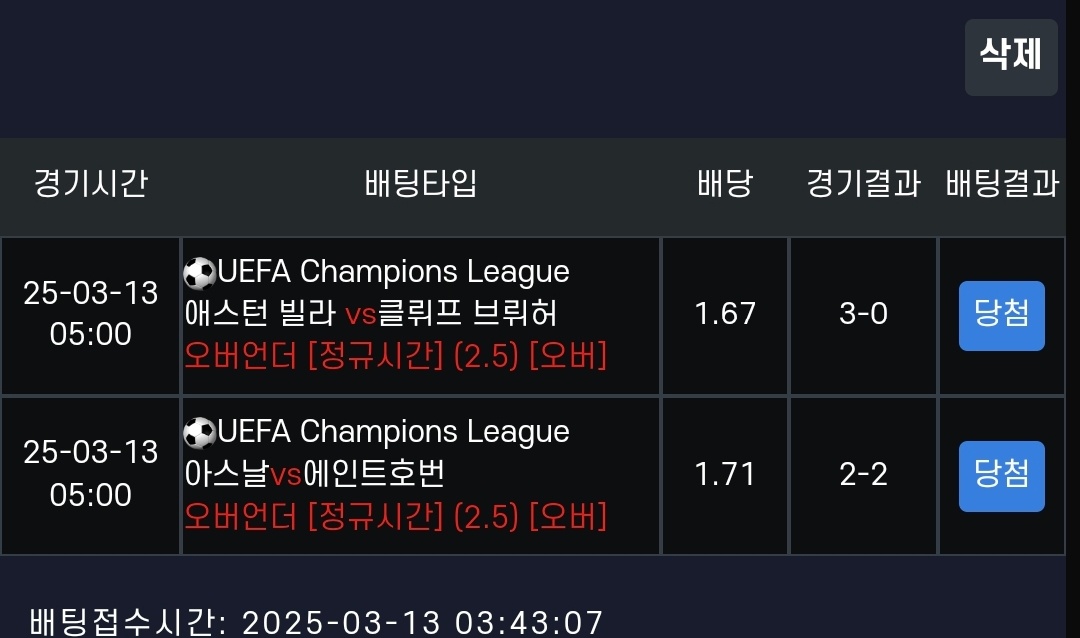Screen dimensions: 1080x638
Task: Select the 배팅타입 column header
Action: coord(421,184)
